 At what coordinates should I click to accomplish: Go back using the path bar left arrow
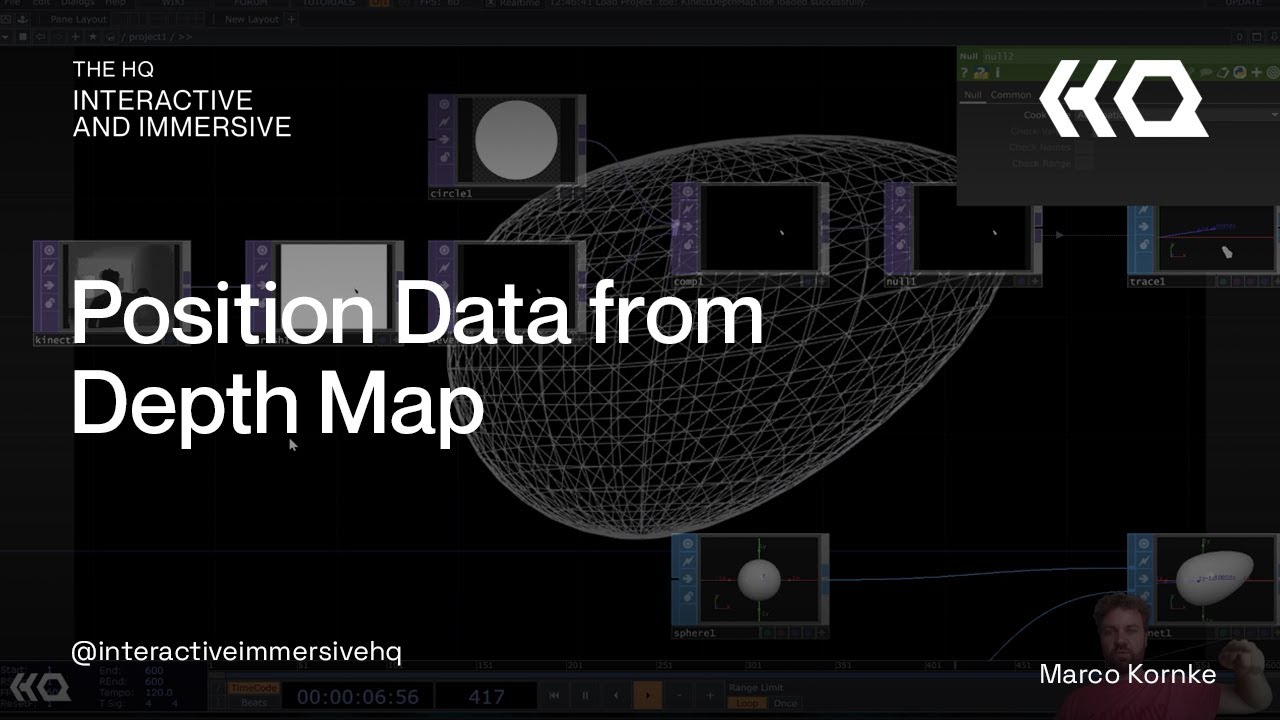[40, 37]
